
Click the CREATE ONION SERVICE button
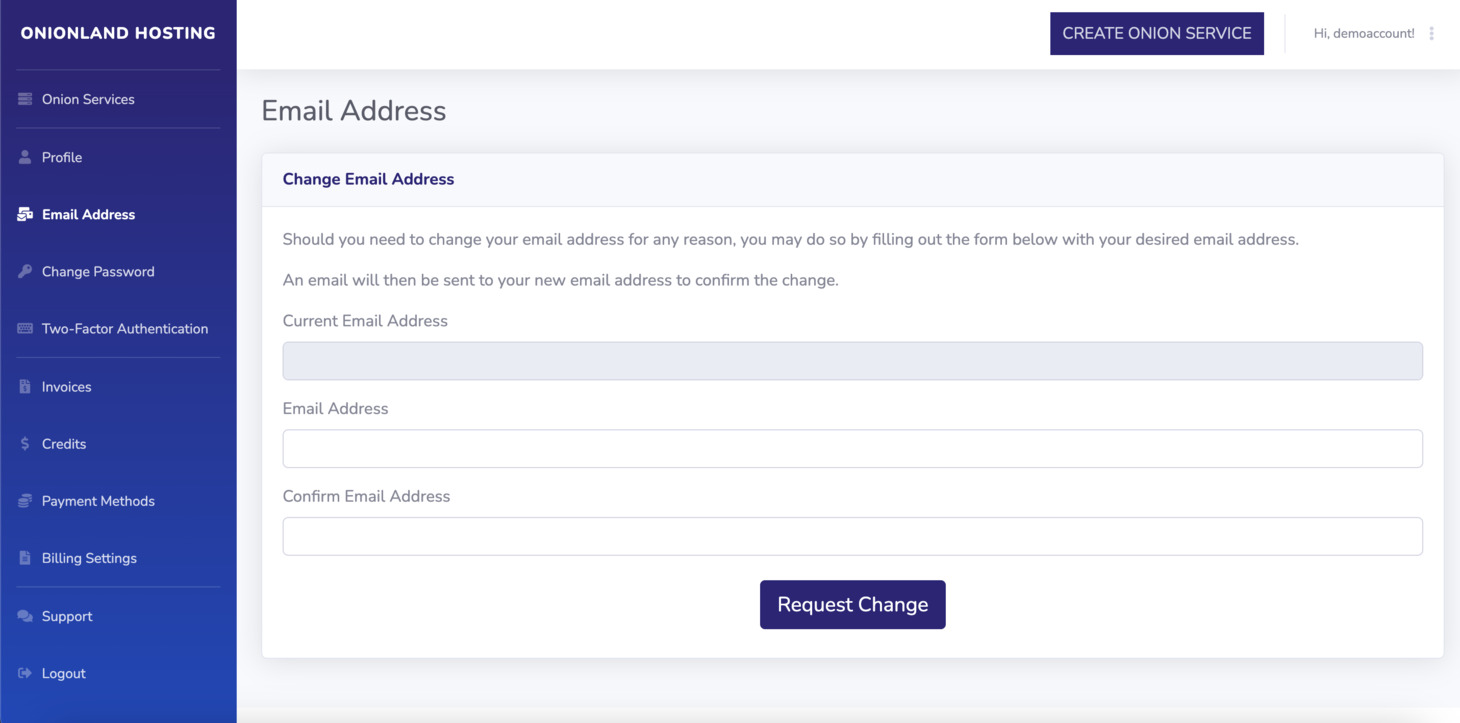pos(1156,32)
